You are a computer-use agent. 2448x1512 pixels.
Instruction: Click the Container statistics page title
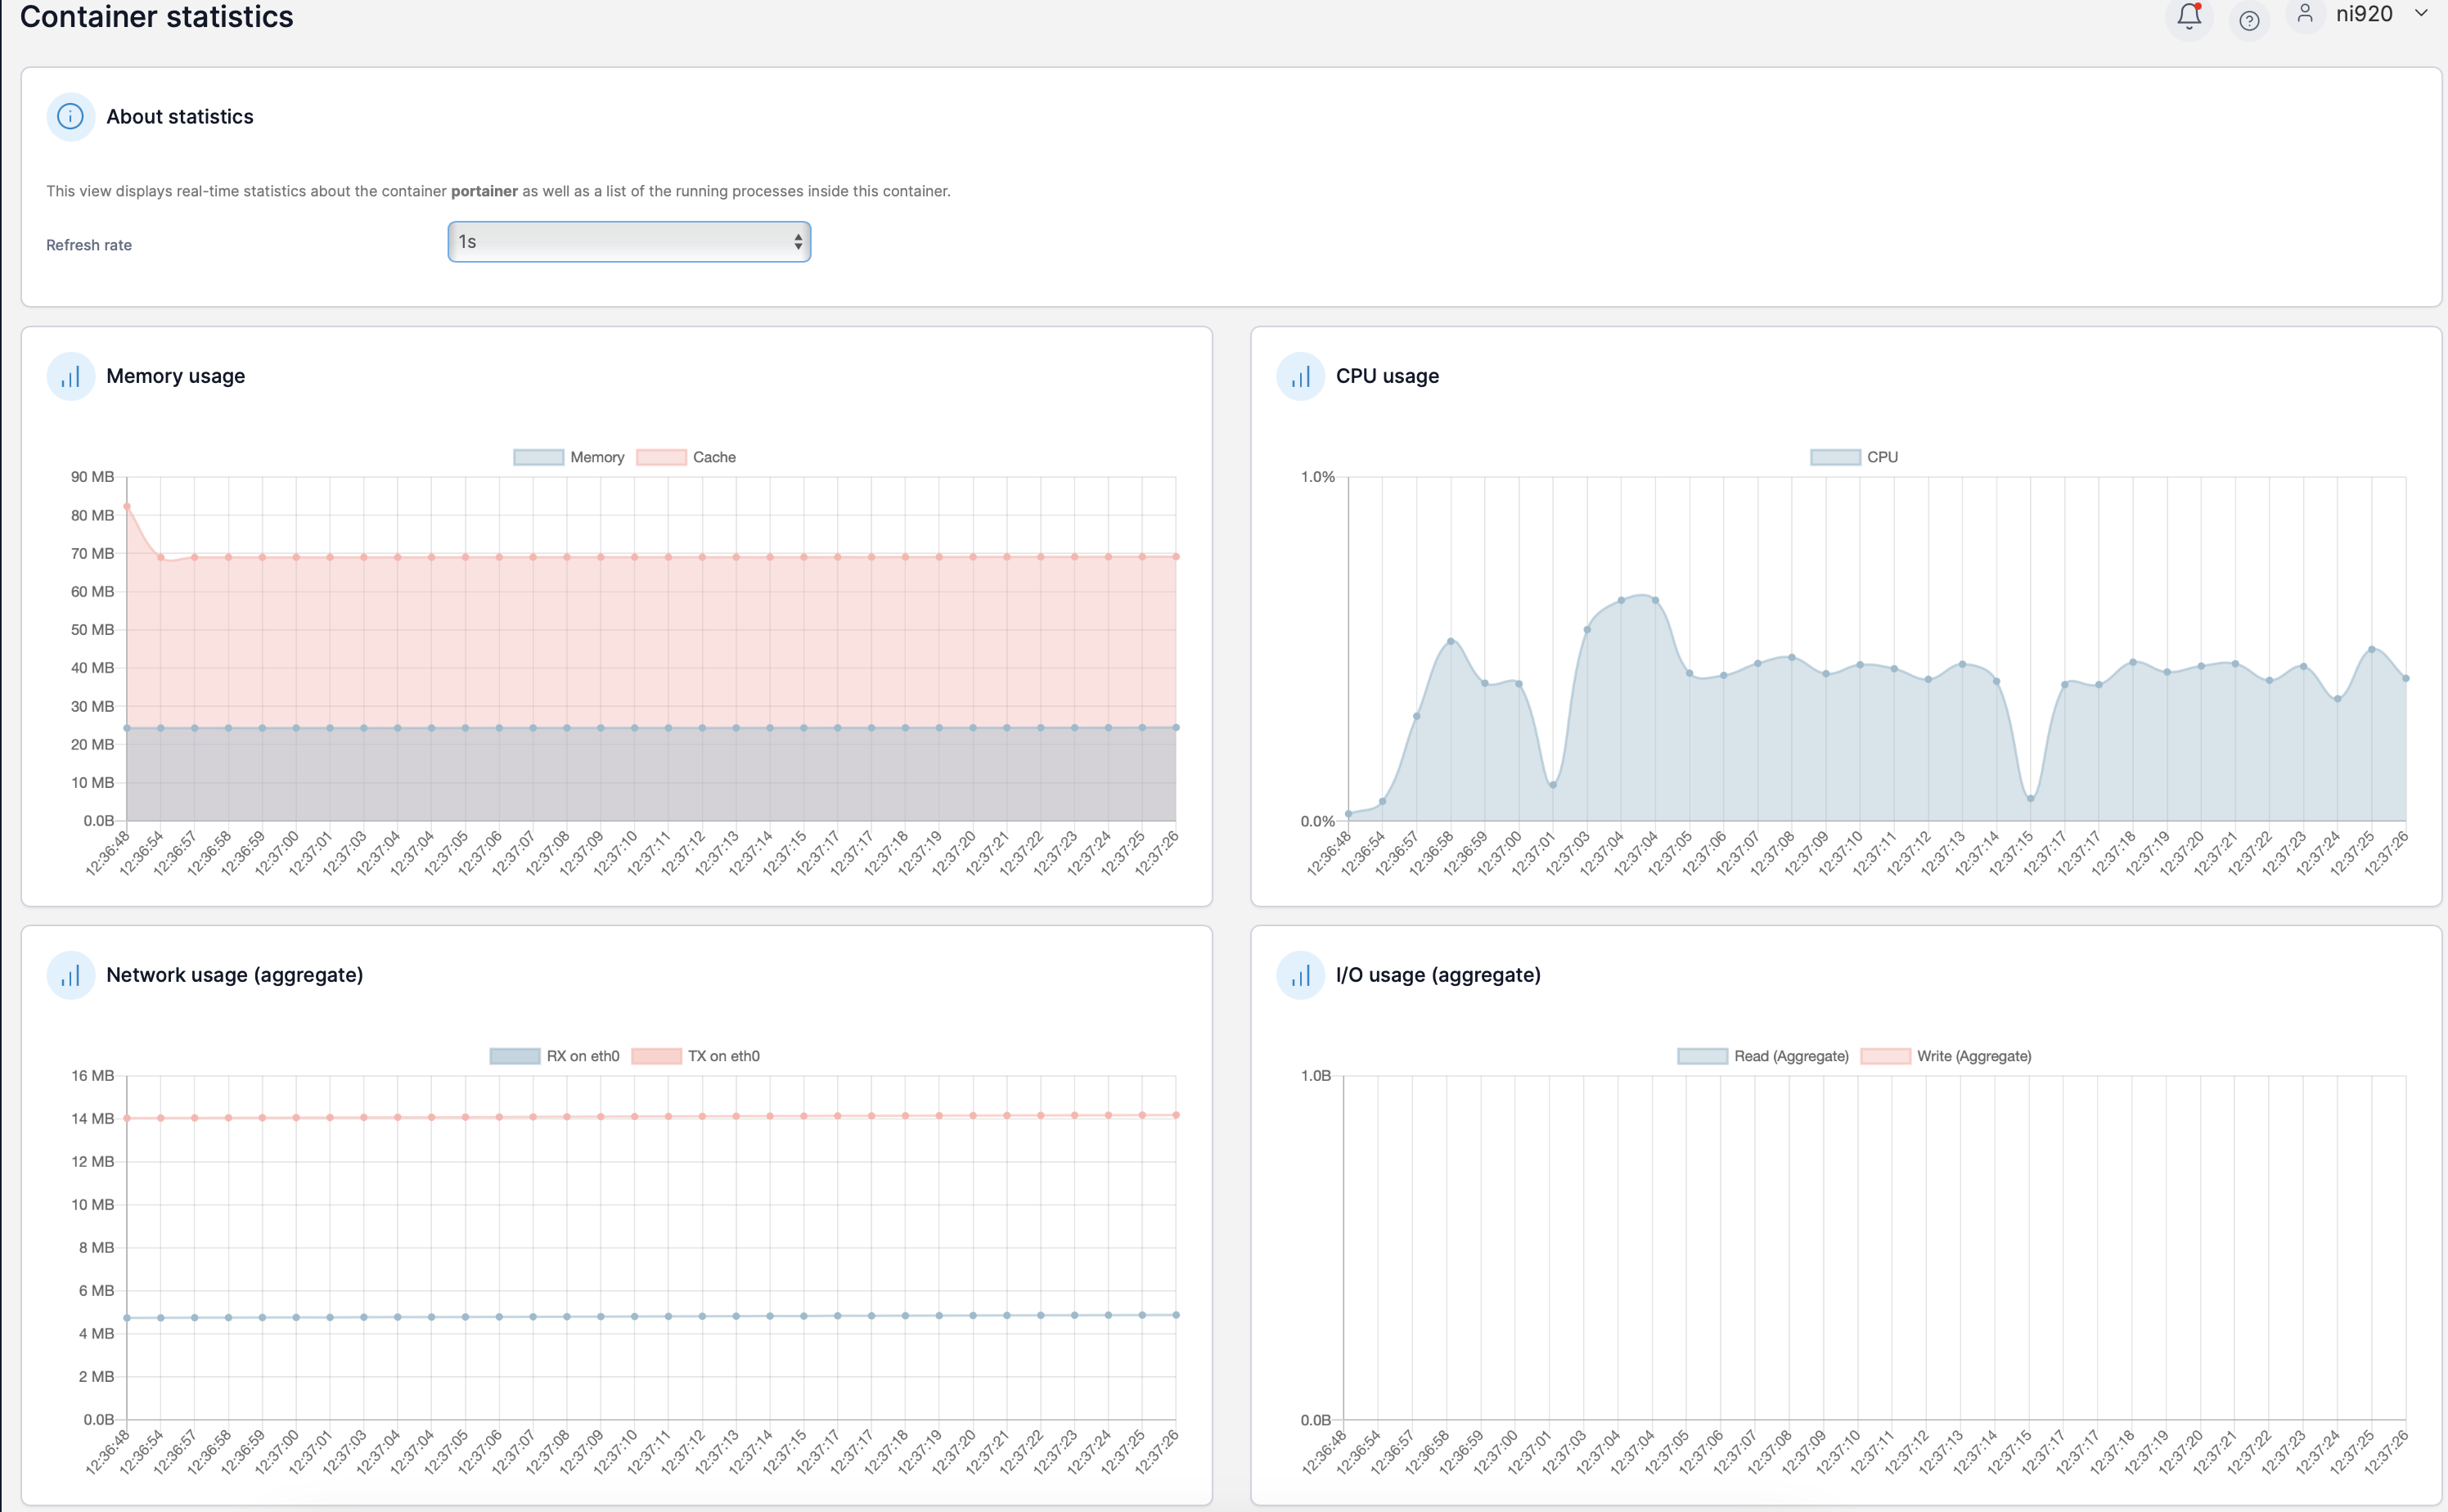click(157, 17)
